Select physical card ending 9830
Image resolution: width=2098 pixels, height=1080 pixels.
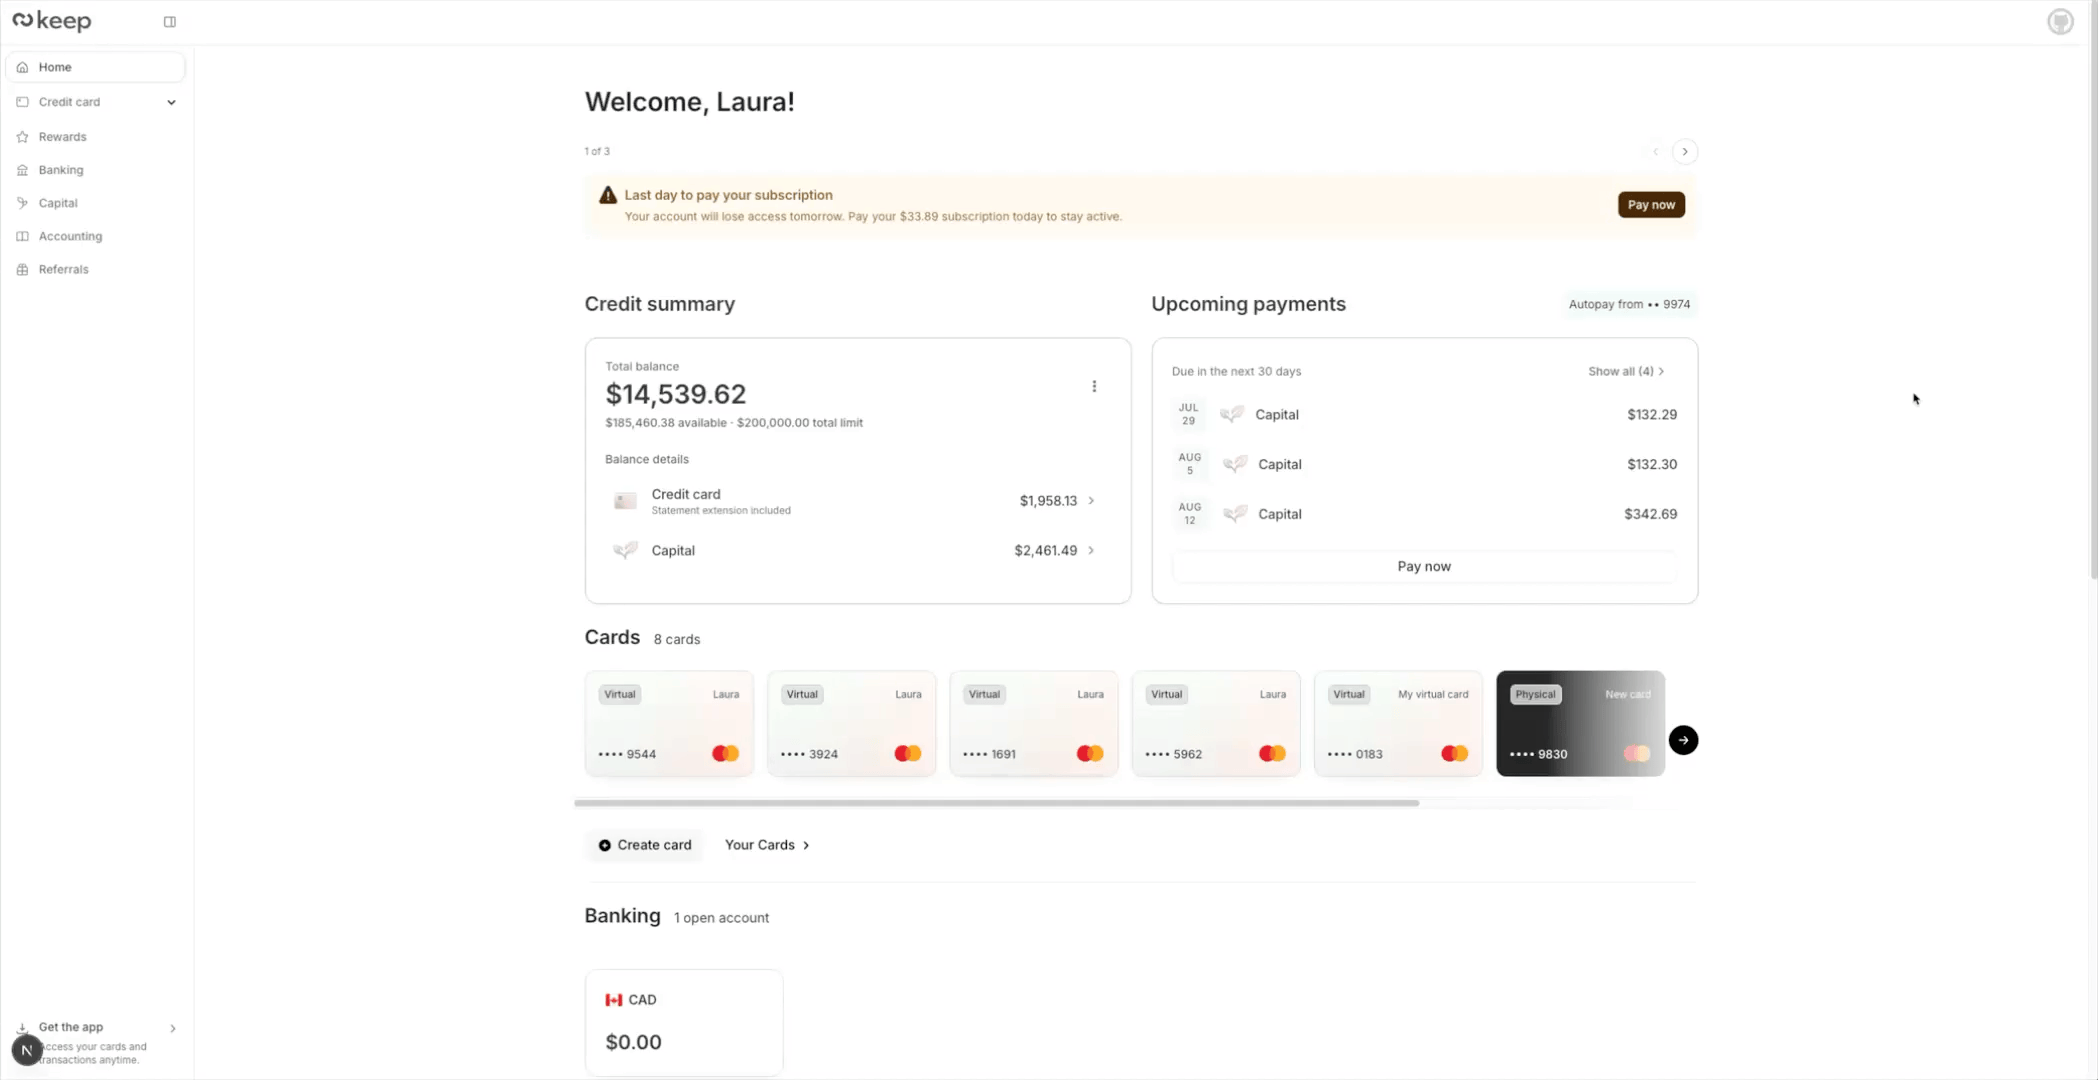click(1580, 723)
